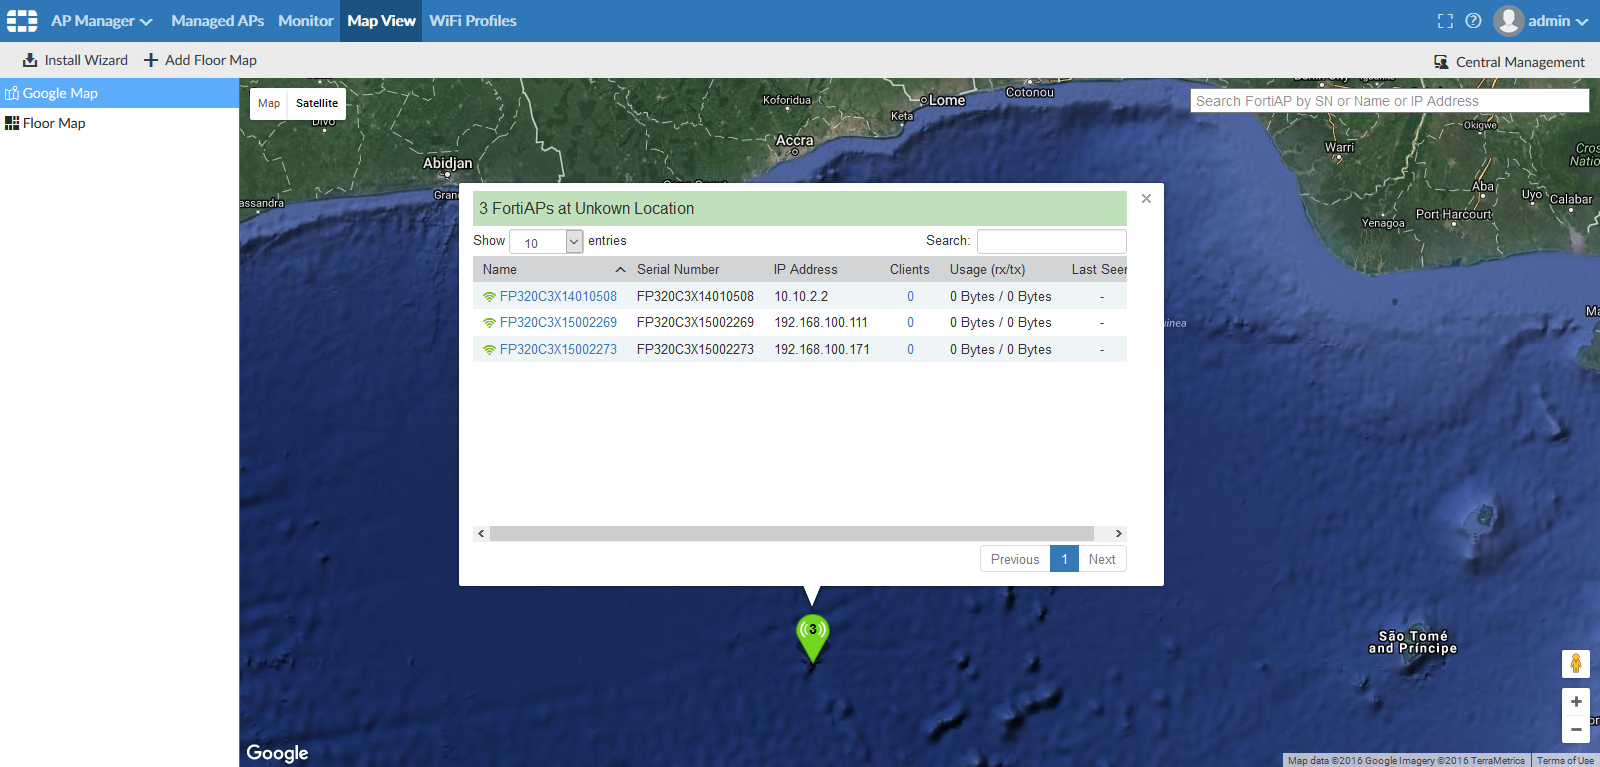Sort by Last Seen column

coord(1099,269)
